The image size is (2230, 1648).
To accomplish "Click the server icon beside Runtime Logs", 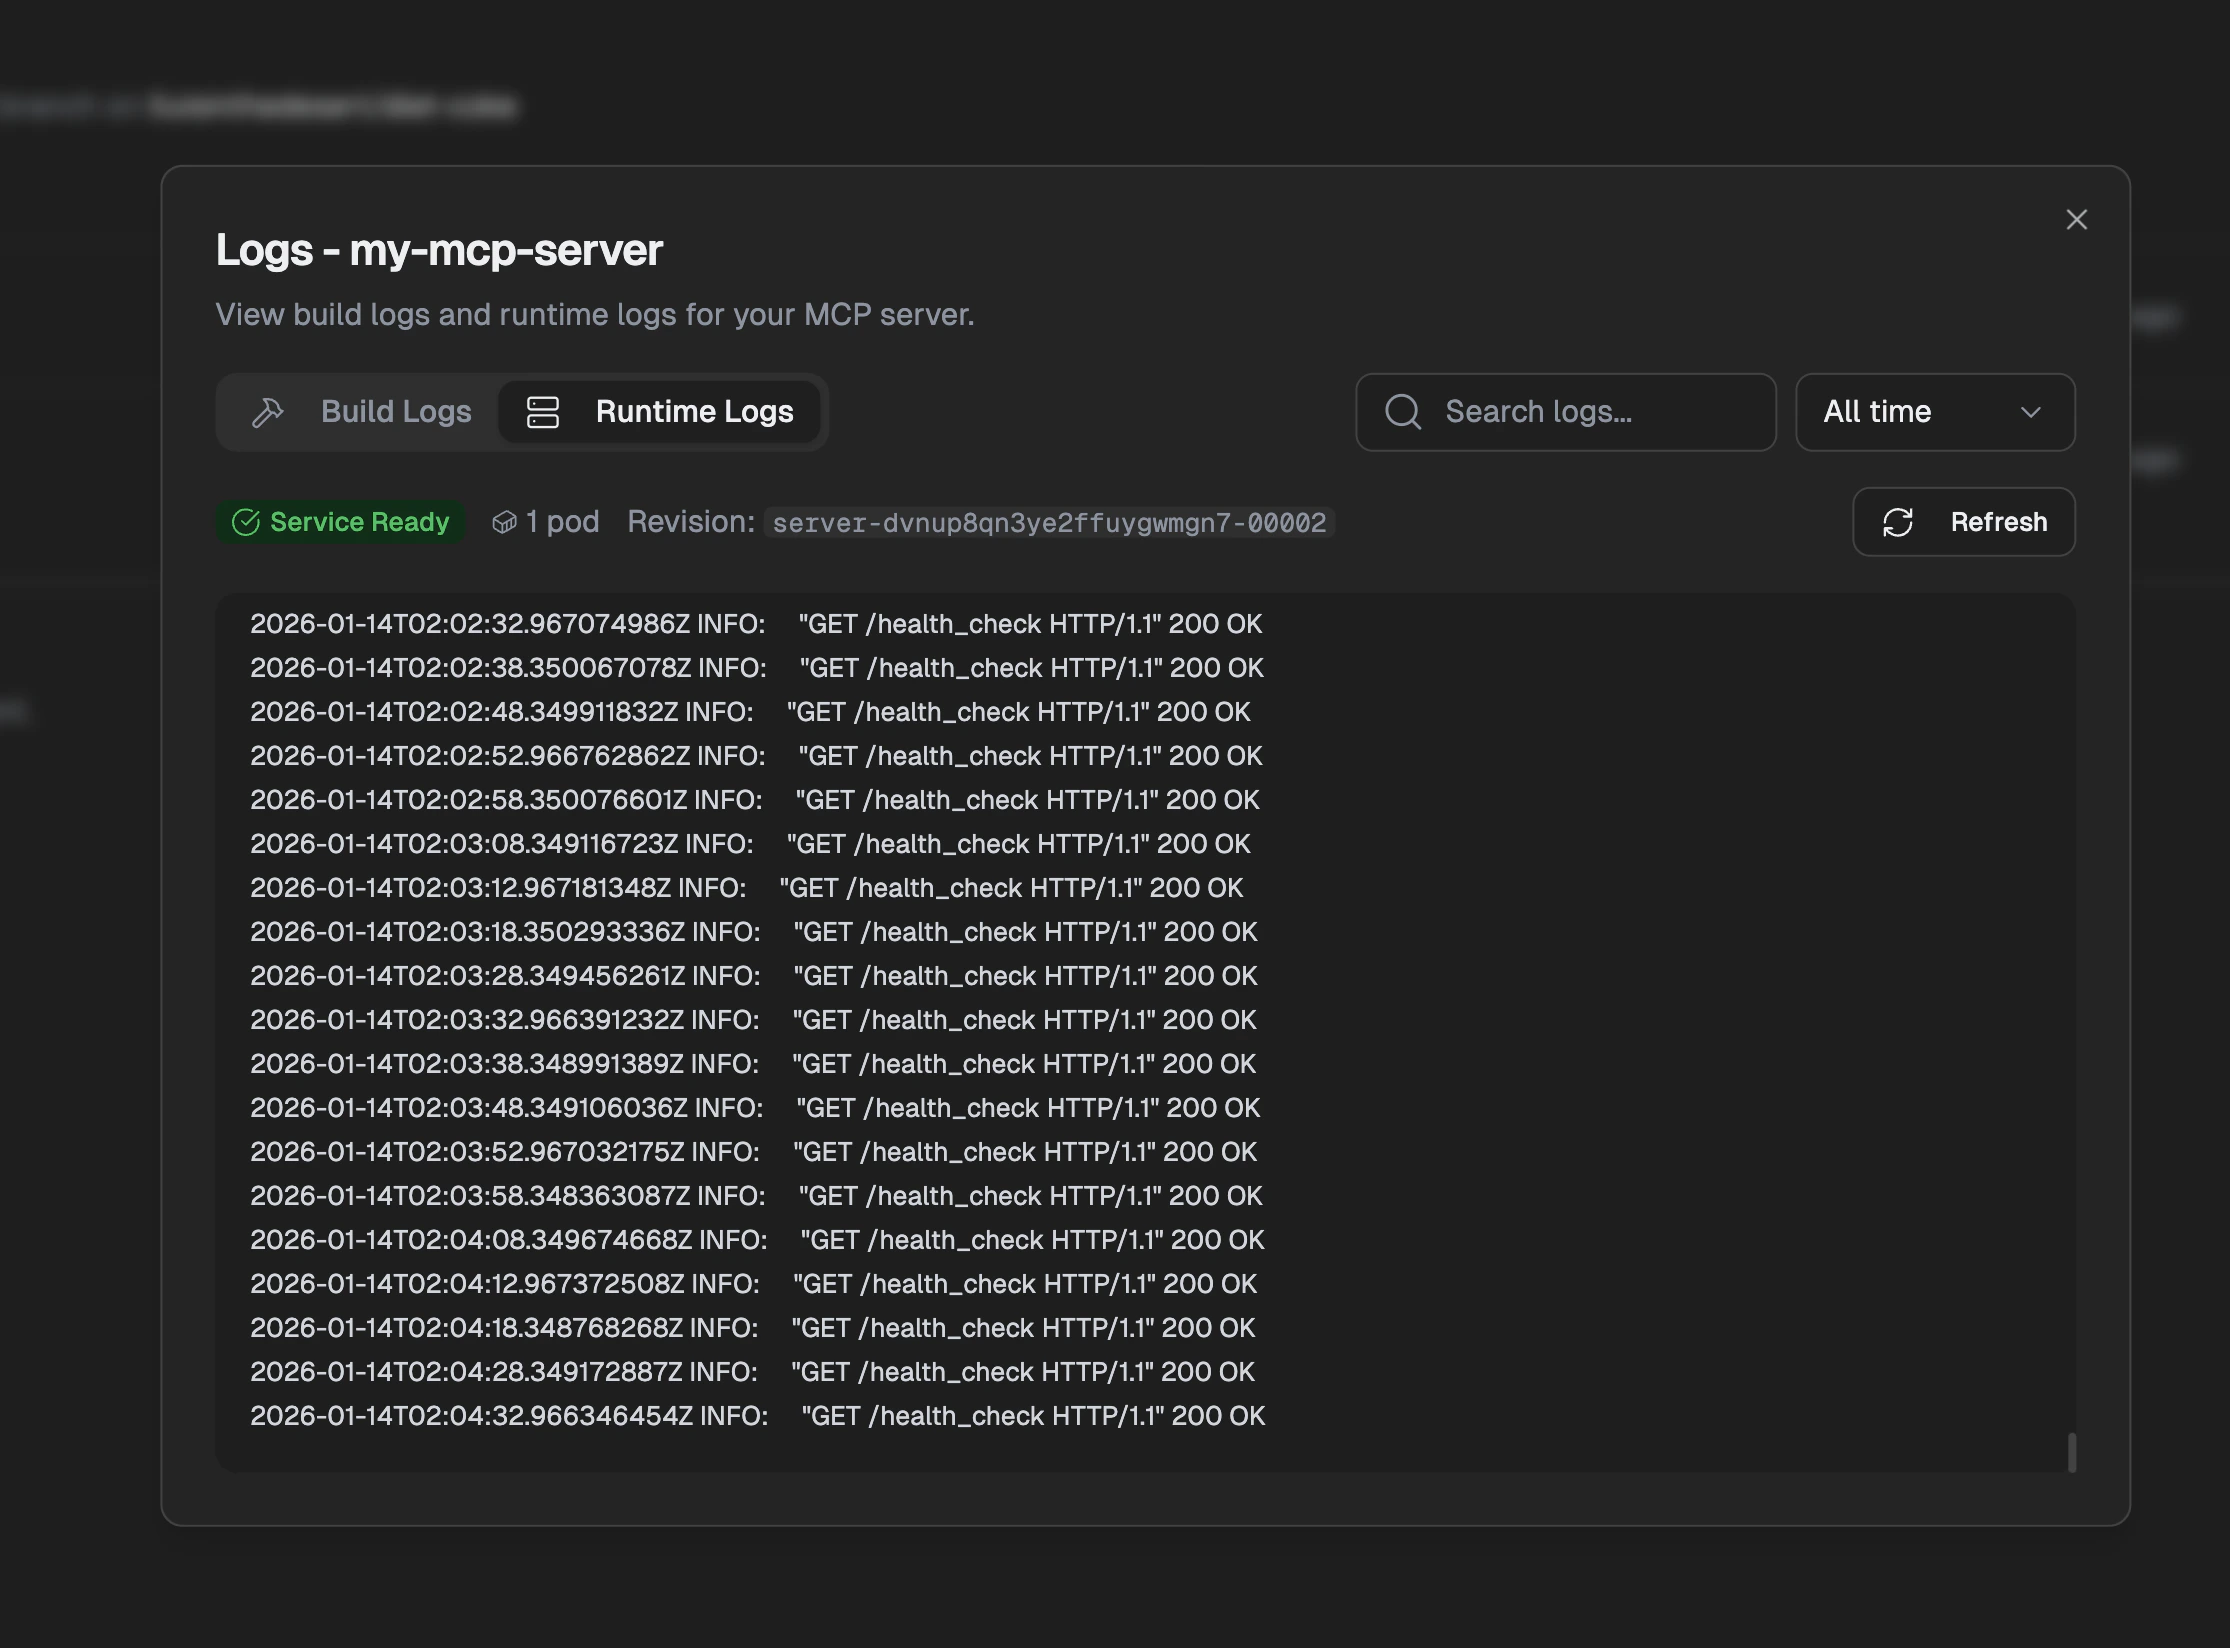I will (542, 411).
